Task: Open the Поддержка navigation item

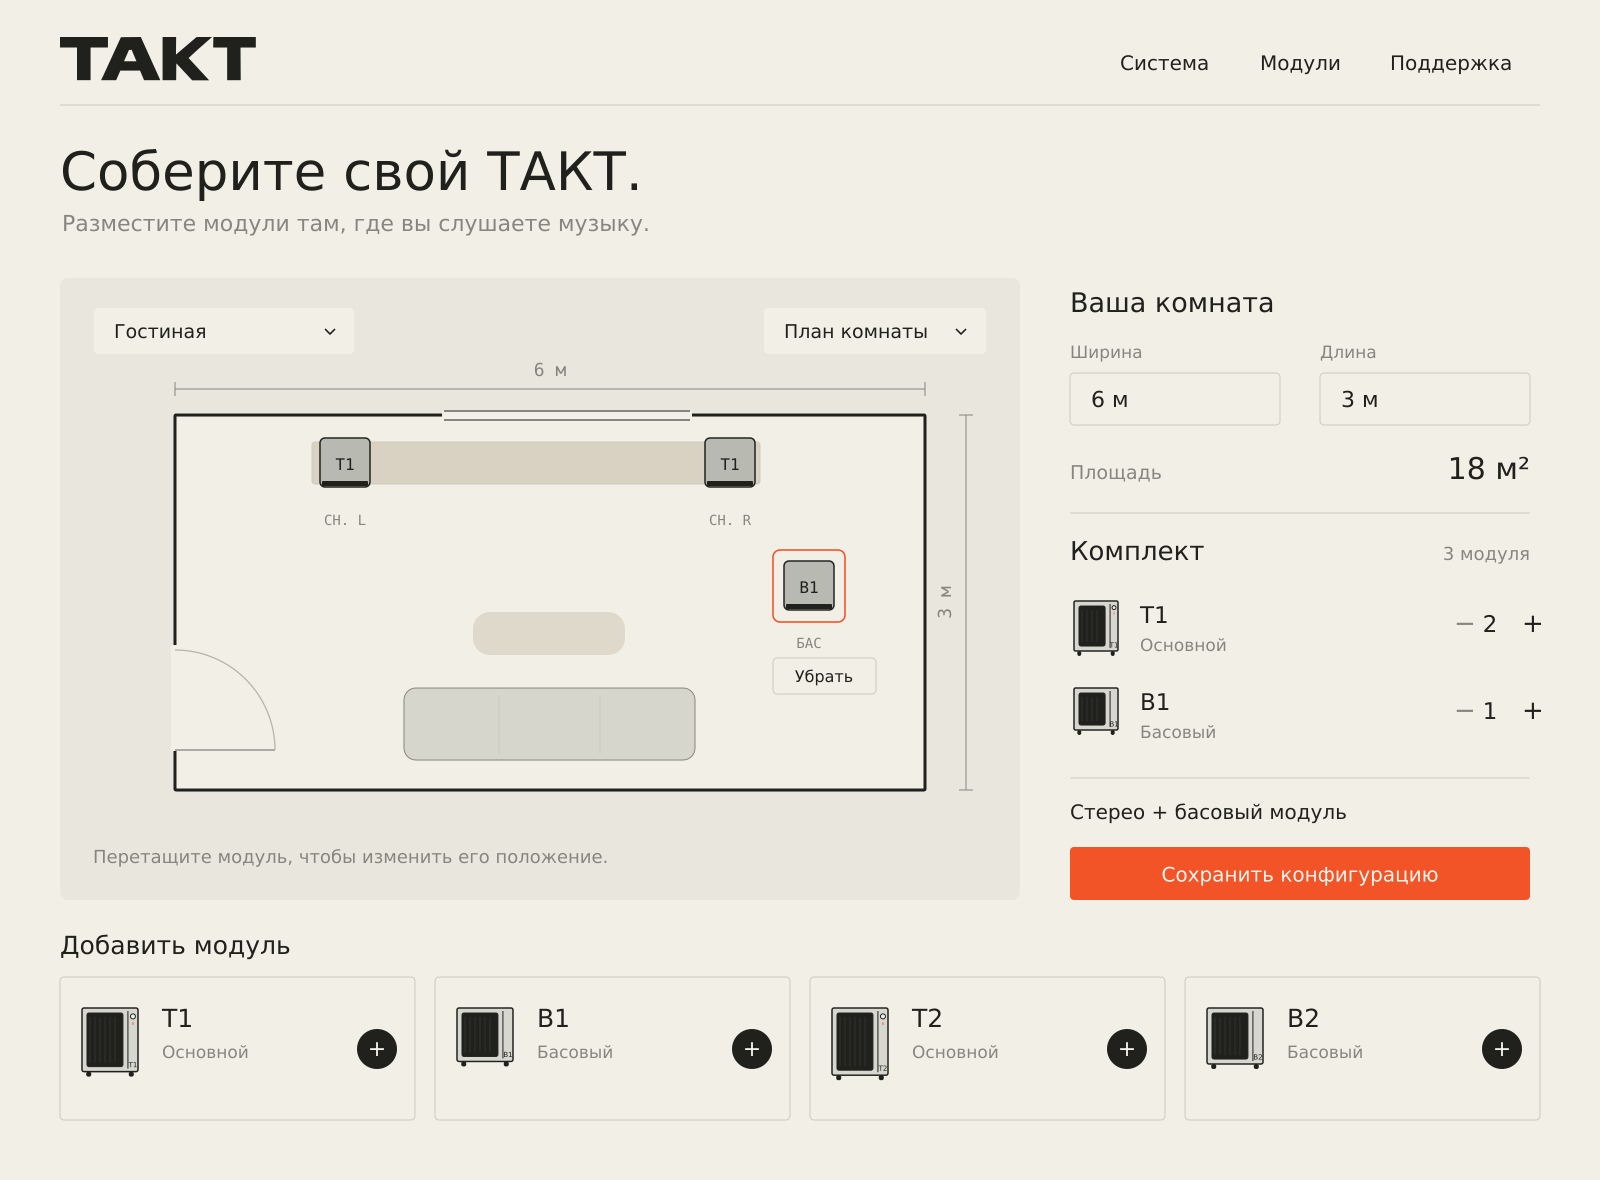Action: 1451,63
